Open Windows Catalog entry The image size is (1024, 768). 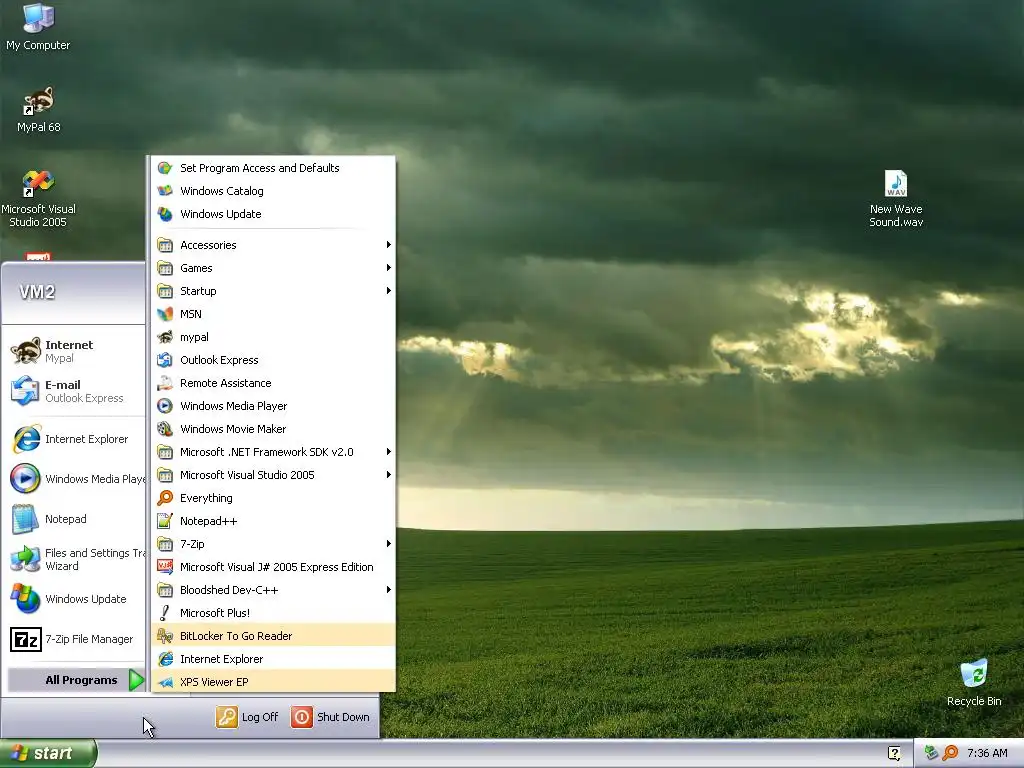[273, 191]
